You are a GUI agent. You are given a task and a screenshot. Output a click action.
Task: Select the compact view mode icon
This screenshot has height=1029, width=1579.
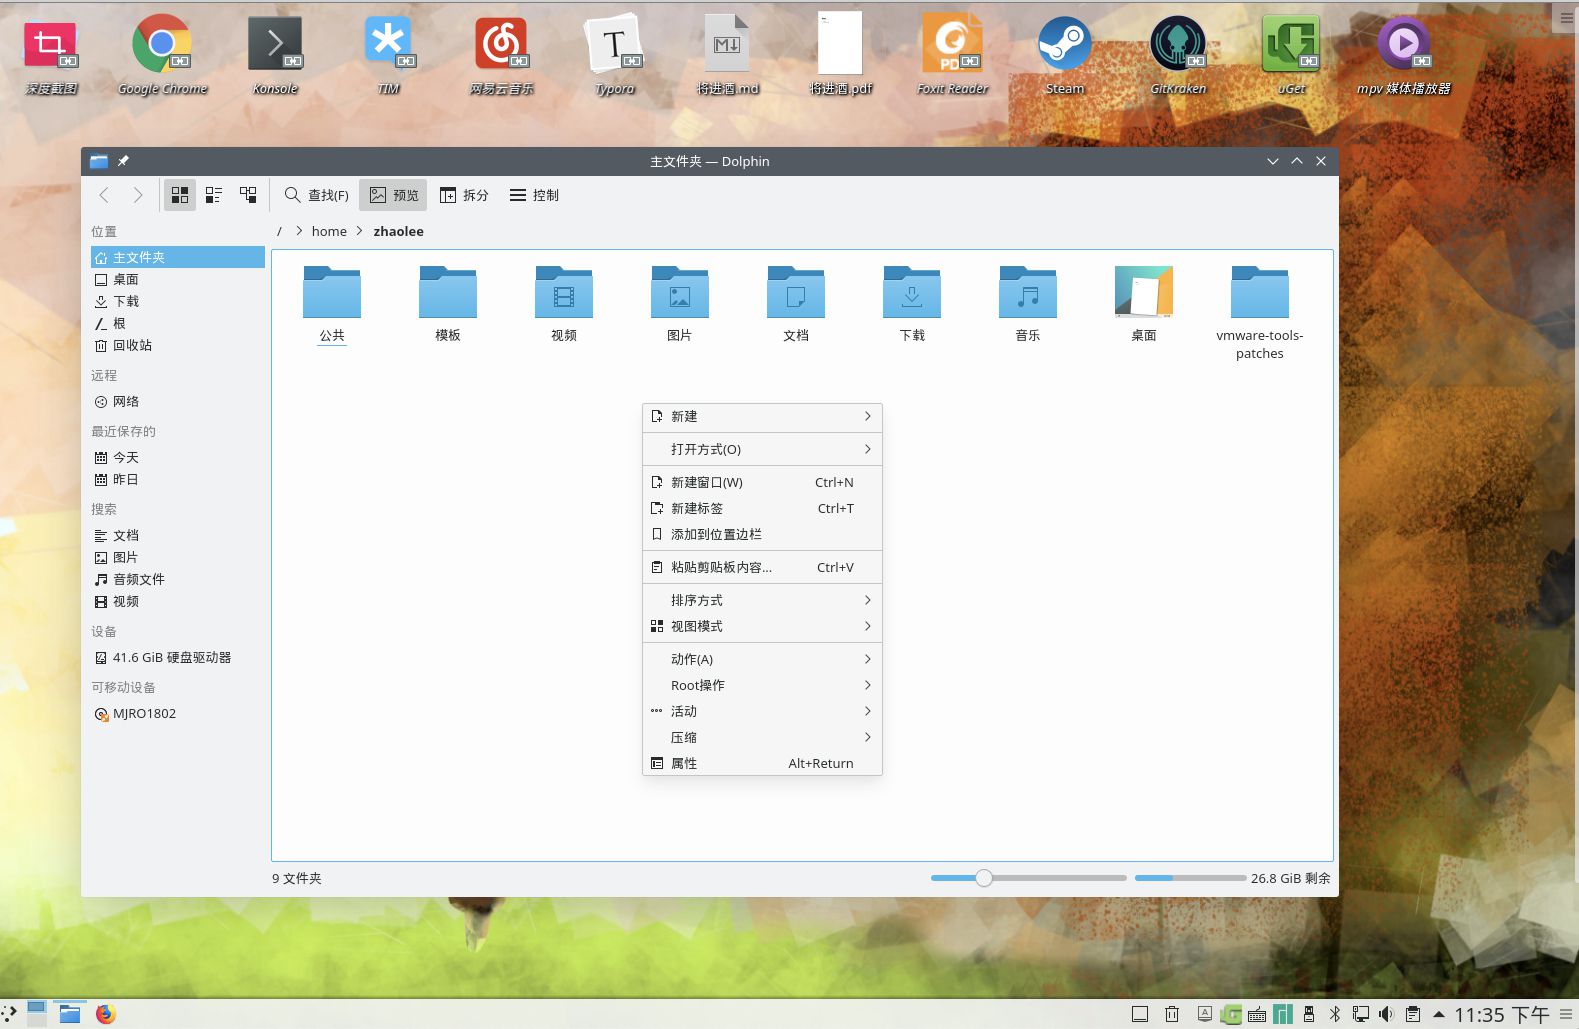click(x=214, y=195)
